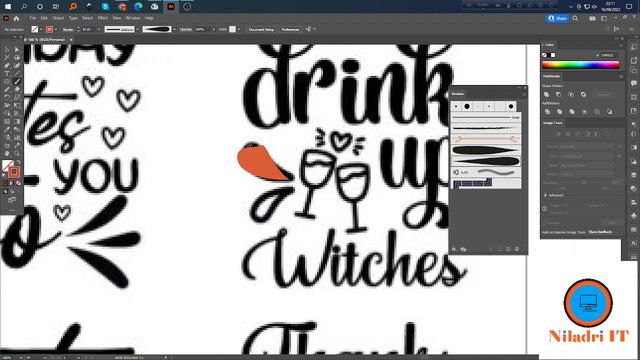Open Pathfinder panel options menu
Viewport: 640px width, 360px height.
[621, 76]
